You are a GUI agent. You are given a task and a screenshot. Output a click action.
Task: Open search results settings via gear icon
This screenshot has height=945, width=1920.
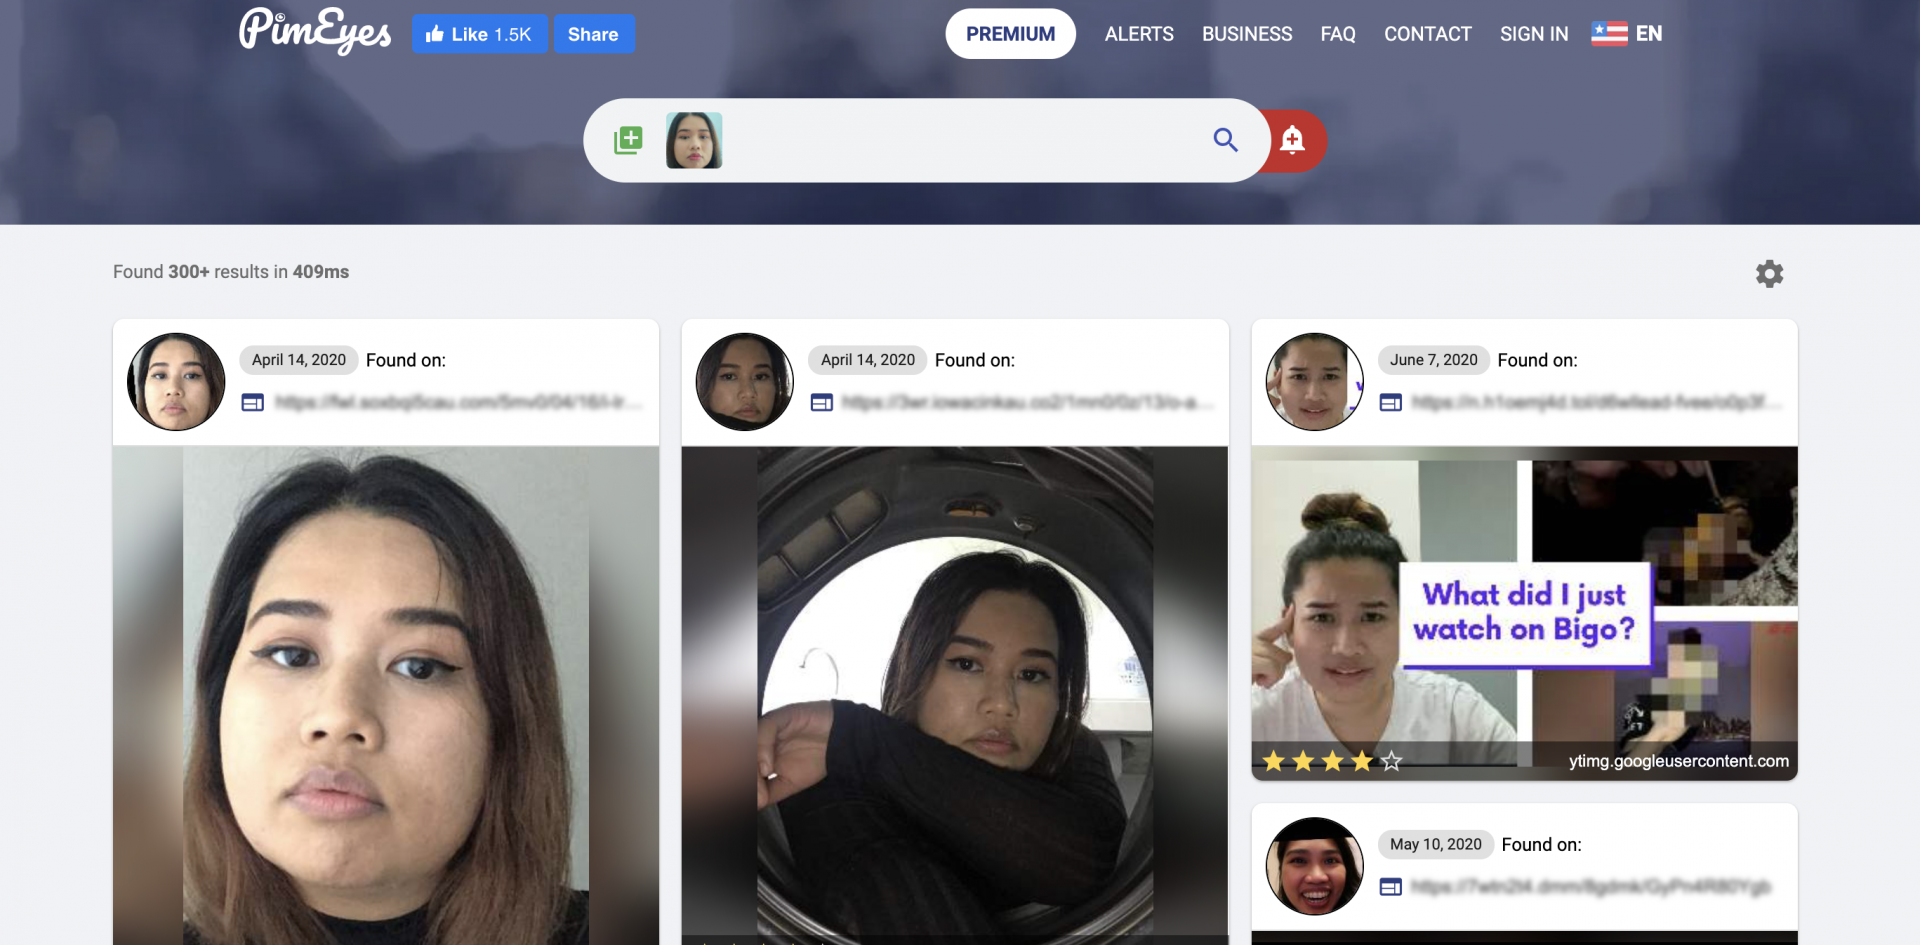pyautogui.click(x=1769, y=272)
